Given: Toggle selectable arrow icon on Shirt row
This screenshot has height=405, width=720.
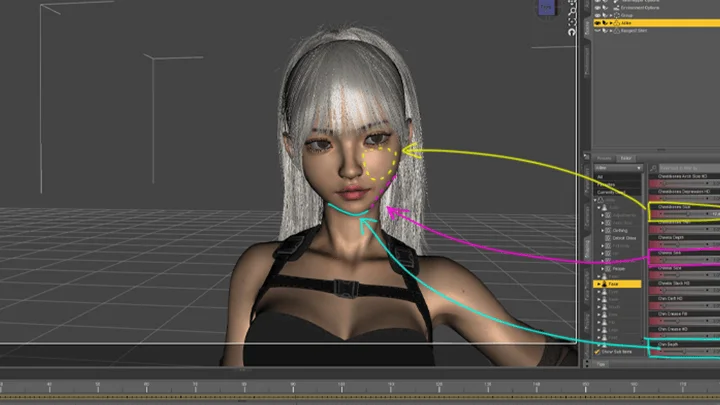Looking at the screenshot, I should pyautogui.click(x=605, y=31).
